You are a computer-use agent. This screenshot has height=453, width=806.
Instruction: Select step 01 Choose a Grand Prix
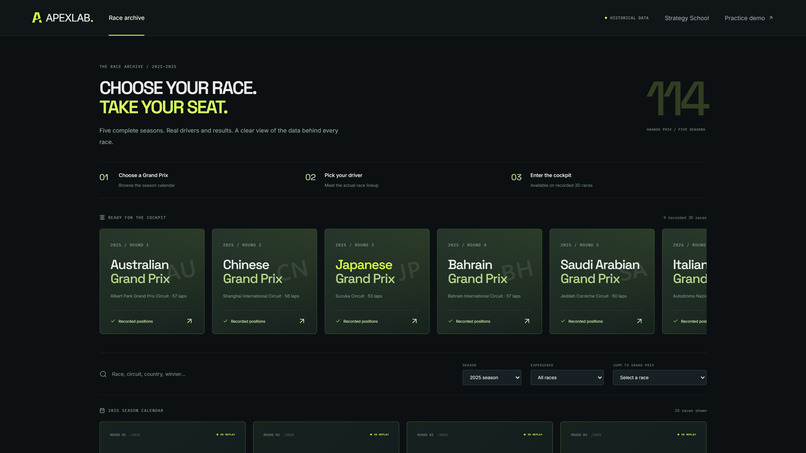tap(137, 180)
